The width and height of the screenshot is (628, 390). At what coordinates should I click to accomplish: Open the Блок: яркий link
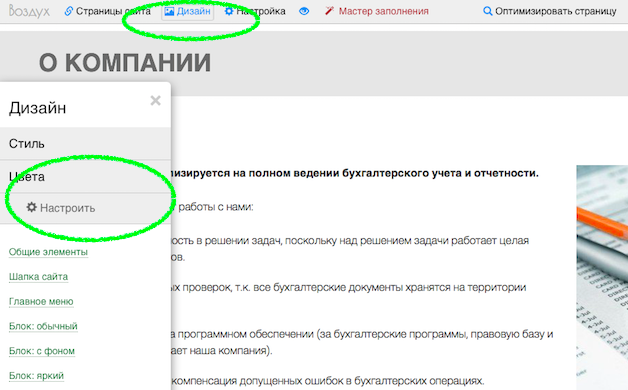tap(36, 376)
